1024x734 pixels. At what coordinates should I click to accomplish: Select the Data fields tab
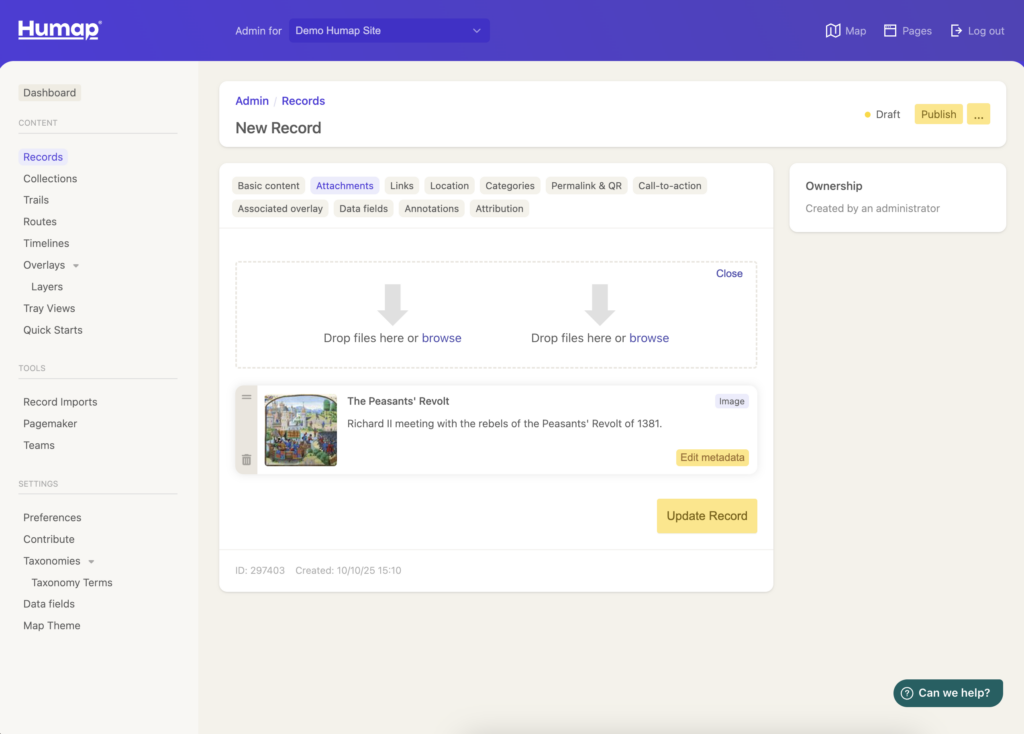pyautogui.click(x=363, y=209)
